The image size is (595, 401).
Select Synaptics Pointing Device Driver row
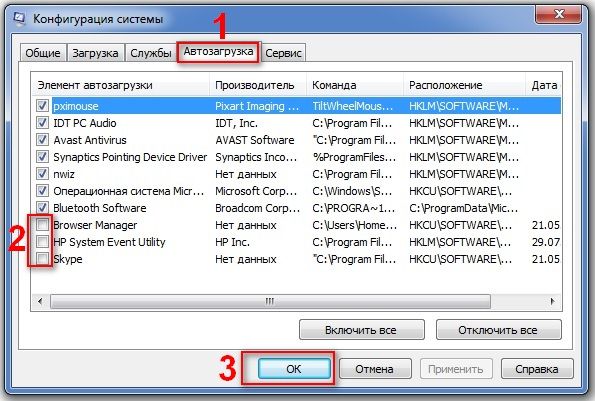130,157
